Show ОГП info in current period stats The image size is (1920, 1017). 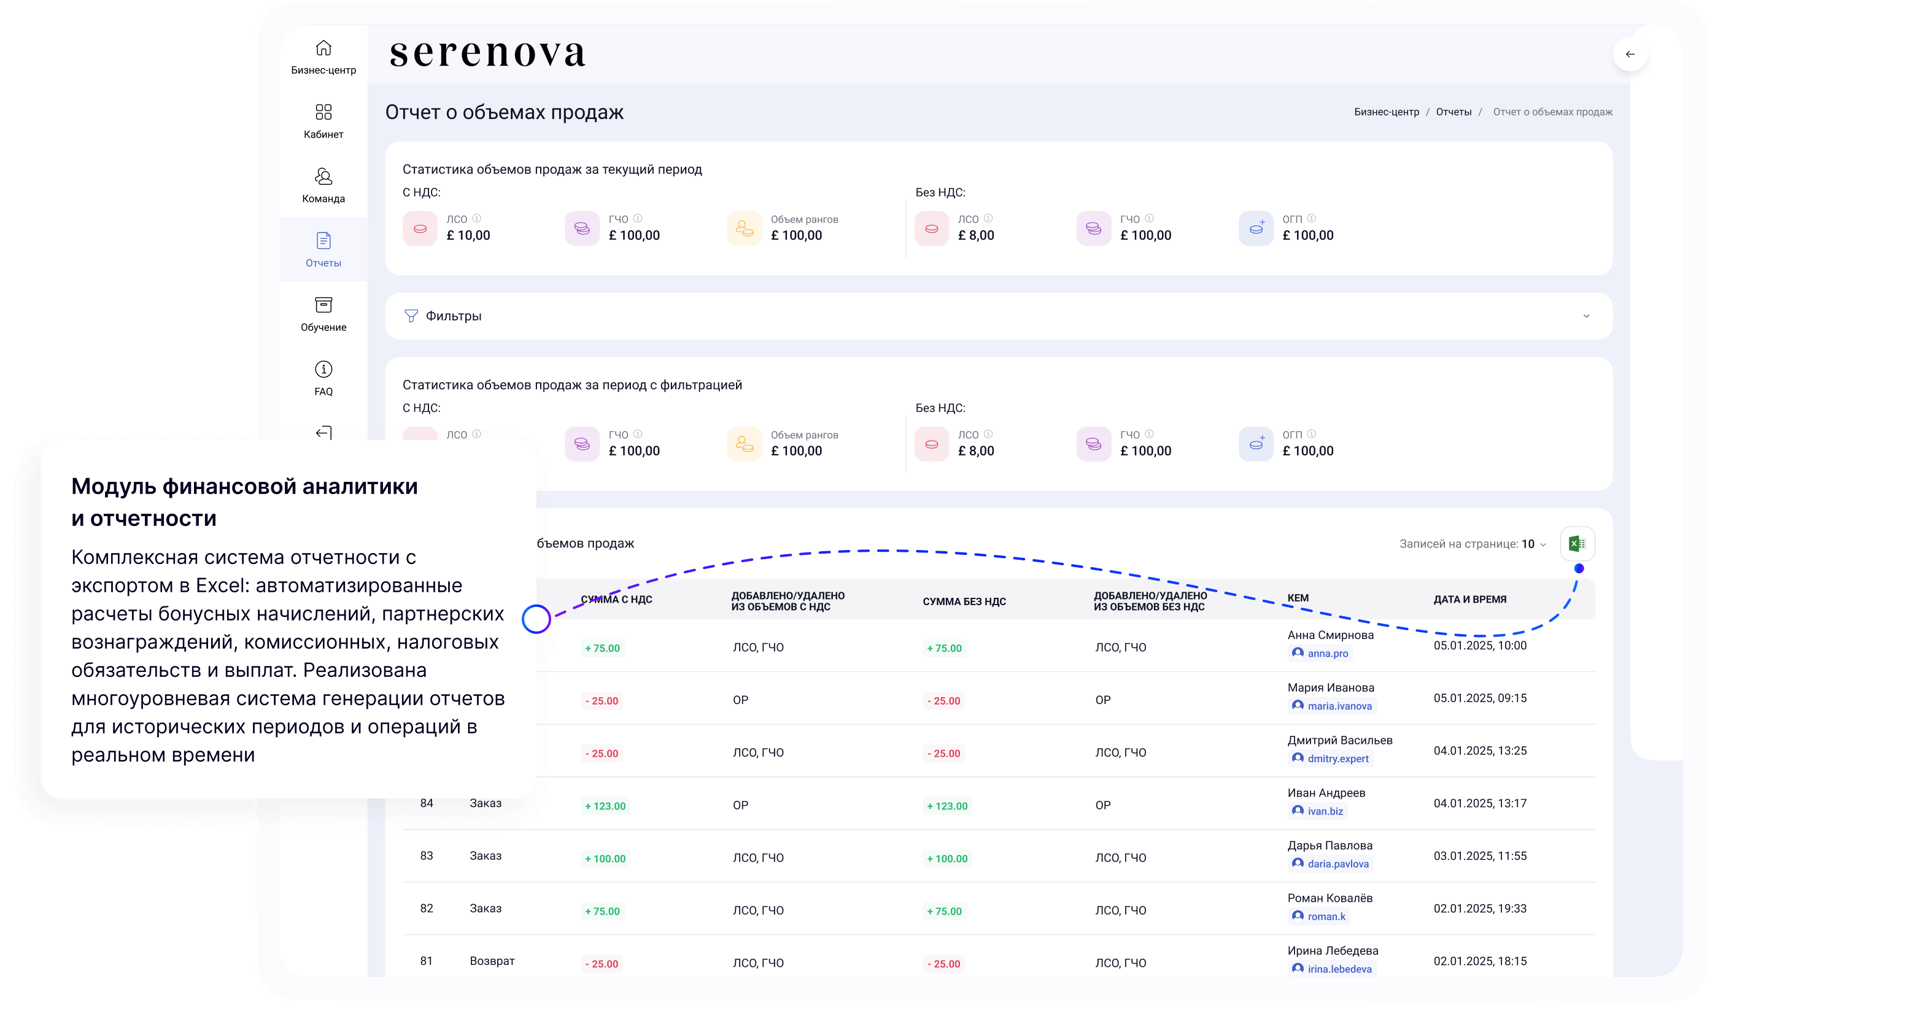(x=1311, y=218)
